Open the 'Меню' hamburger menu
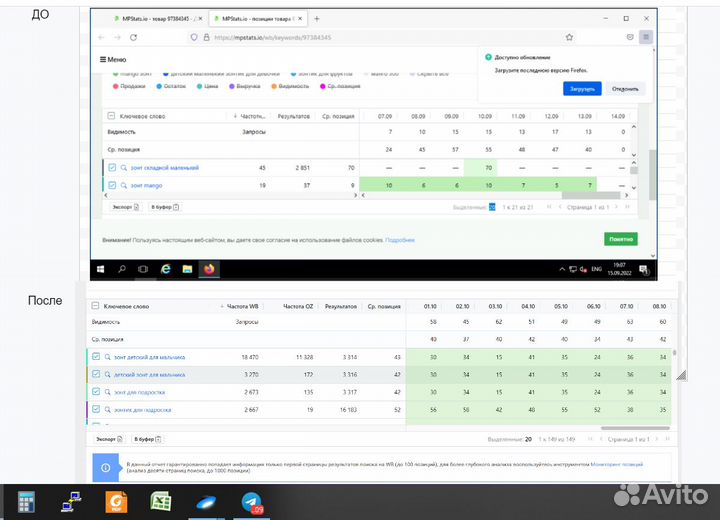The image size is (720, 520). click(113, 59)
